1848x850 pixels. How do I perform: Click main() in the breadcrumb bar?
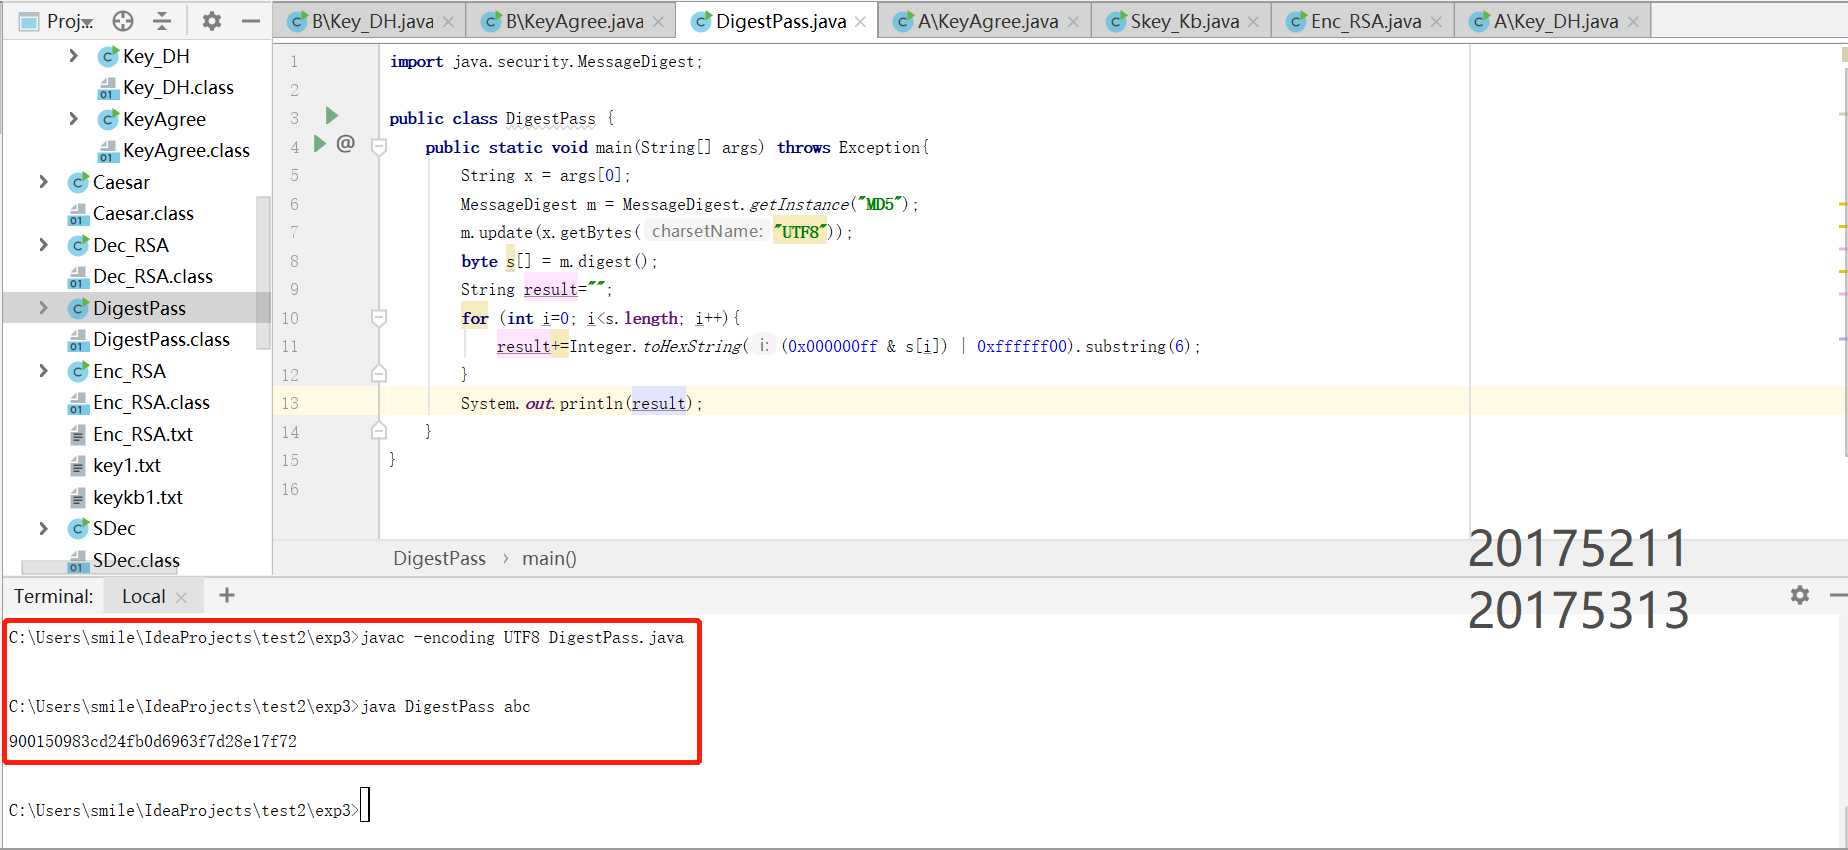click(549, 558)
